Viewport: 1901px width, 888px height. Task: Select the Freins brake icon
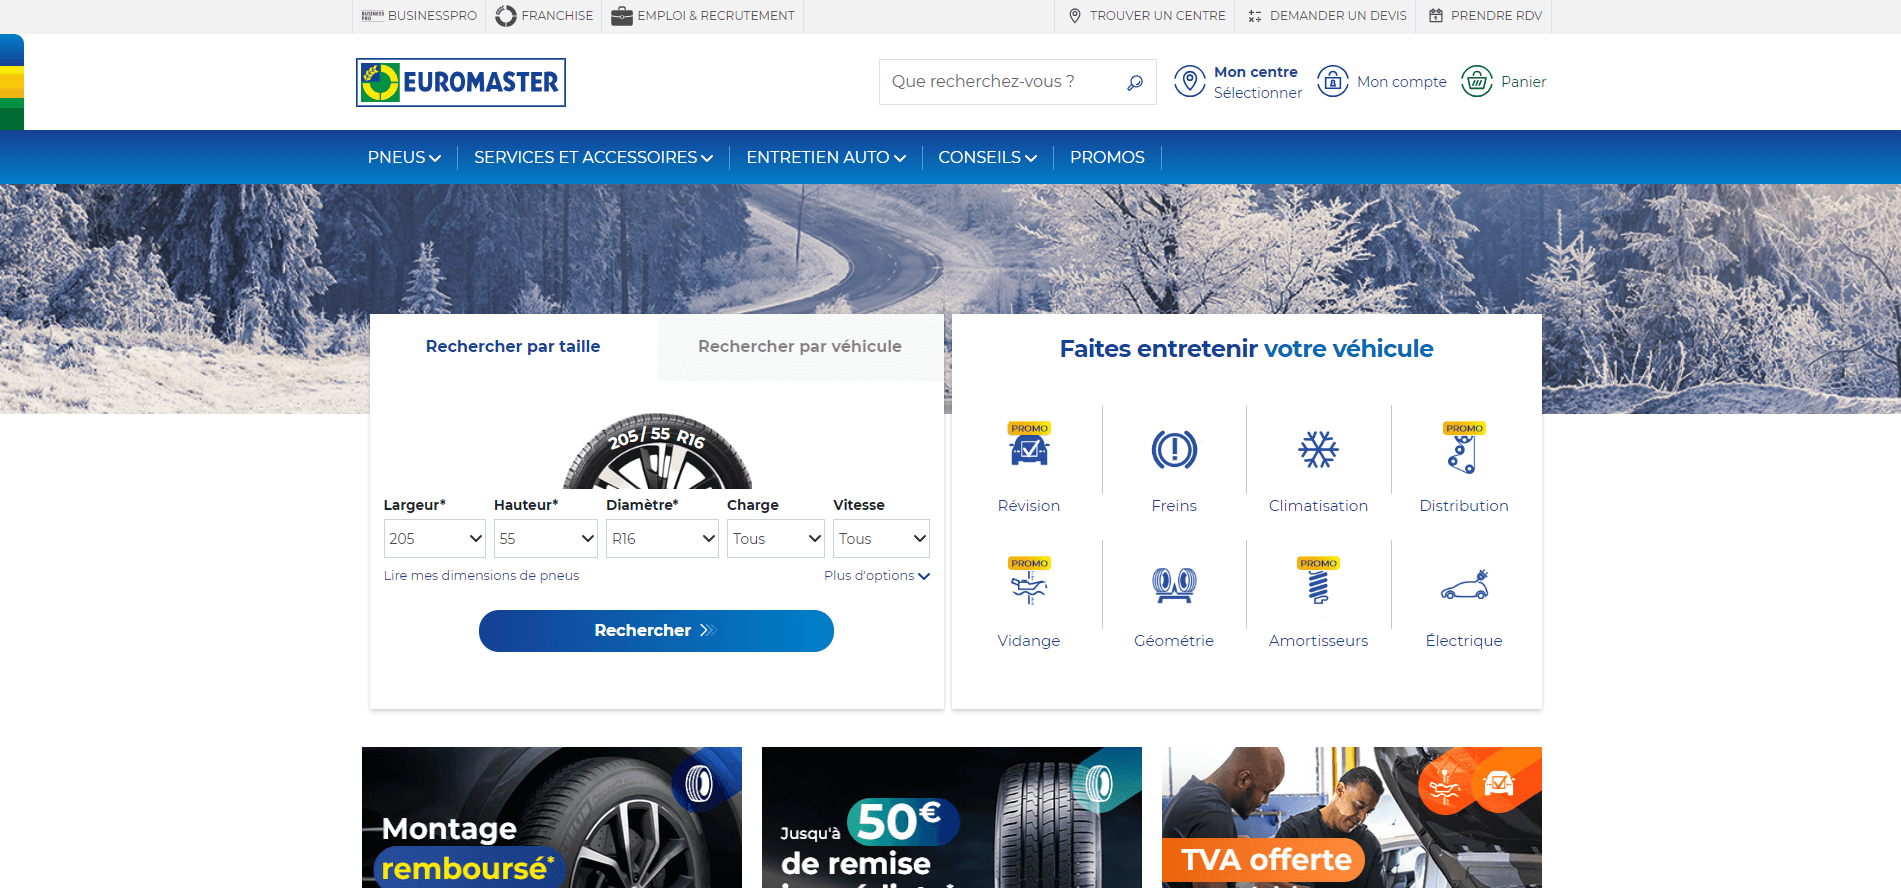point(1174,450)
